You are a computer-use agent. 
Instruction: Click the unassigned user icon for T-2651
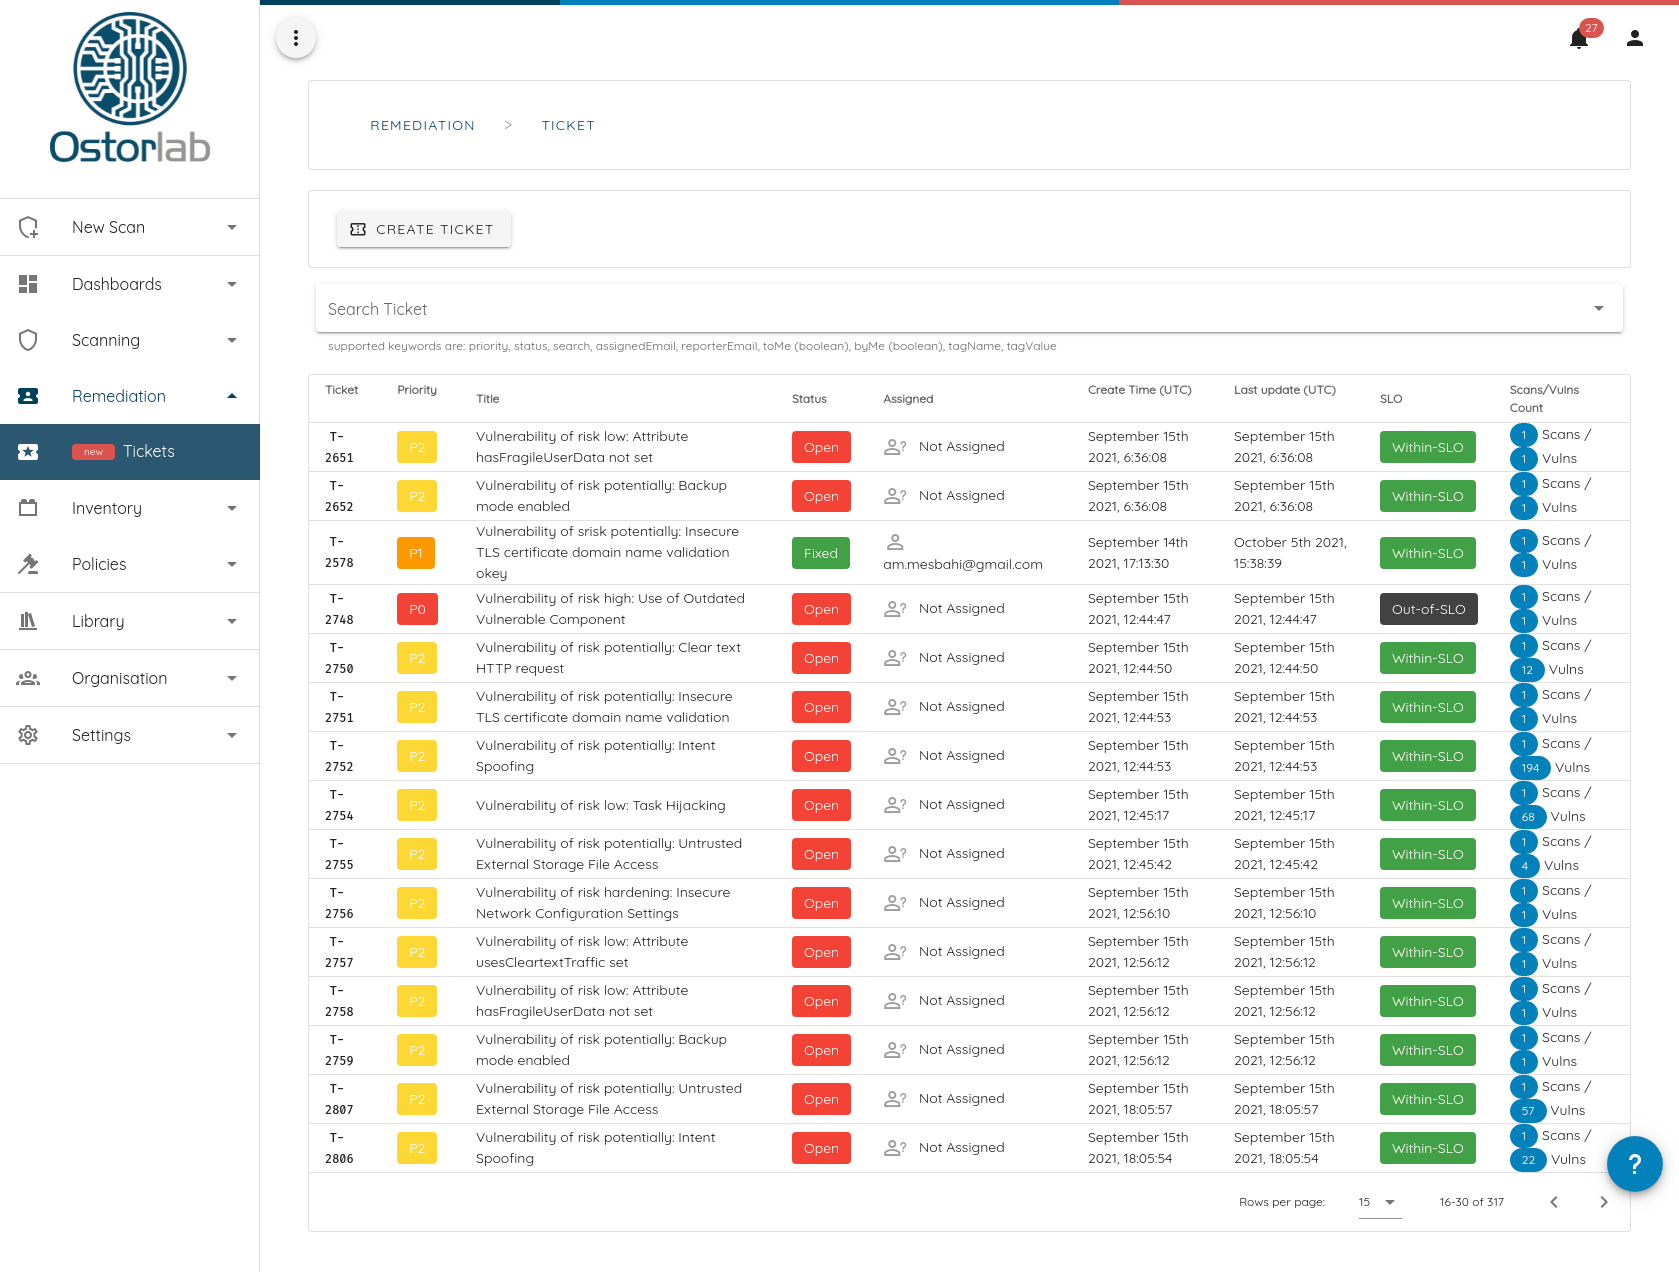895,447
